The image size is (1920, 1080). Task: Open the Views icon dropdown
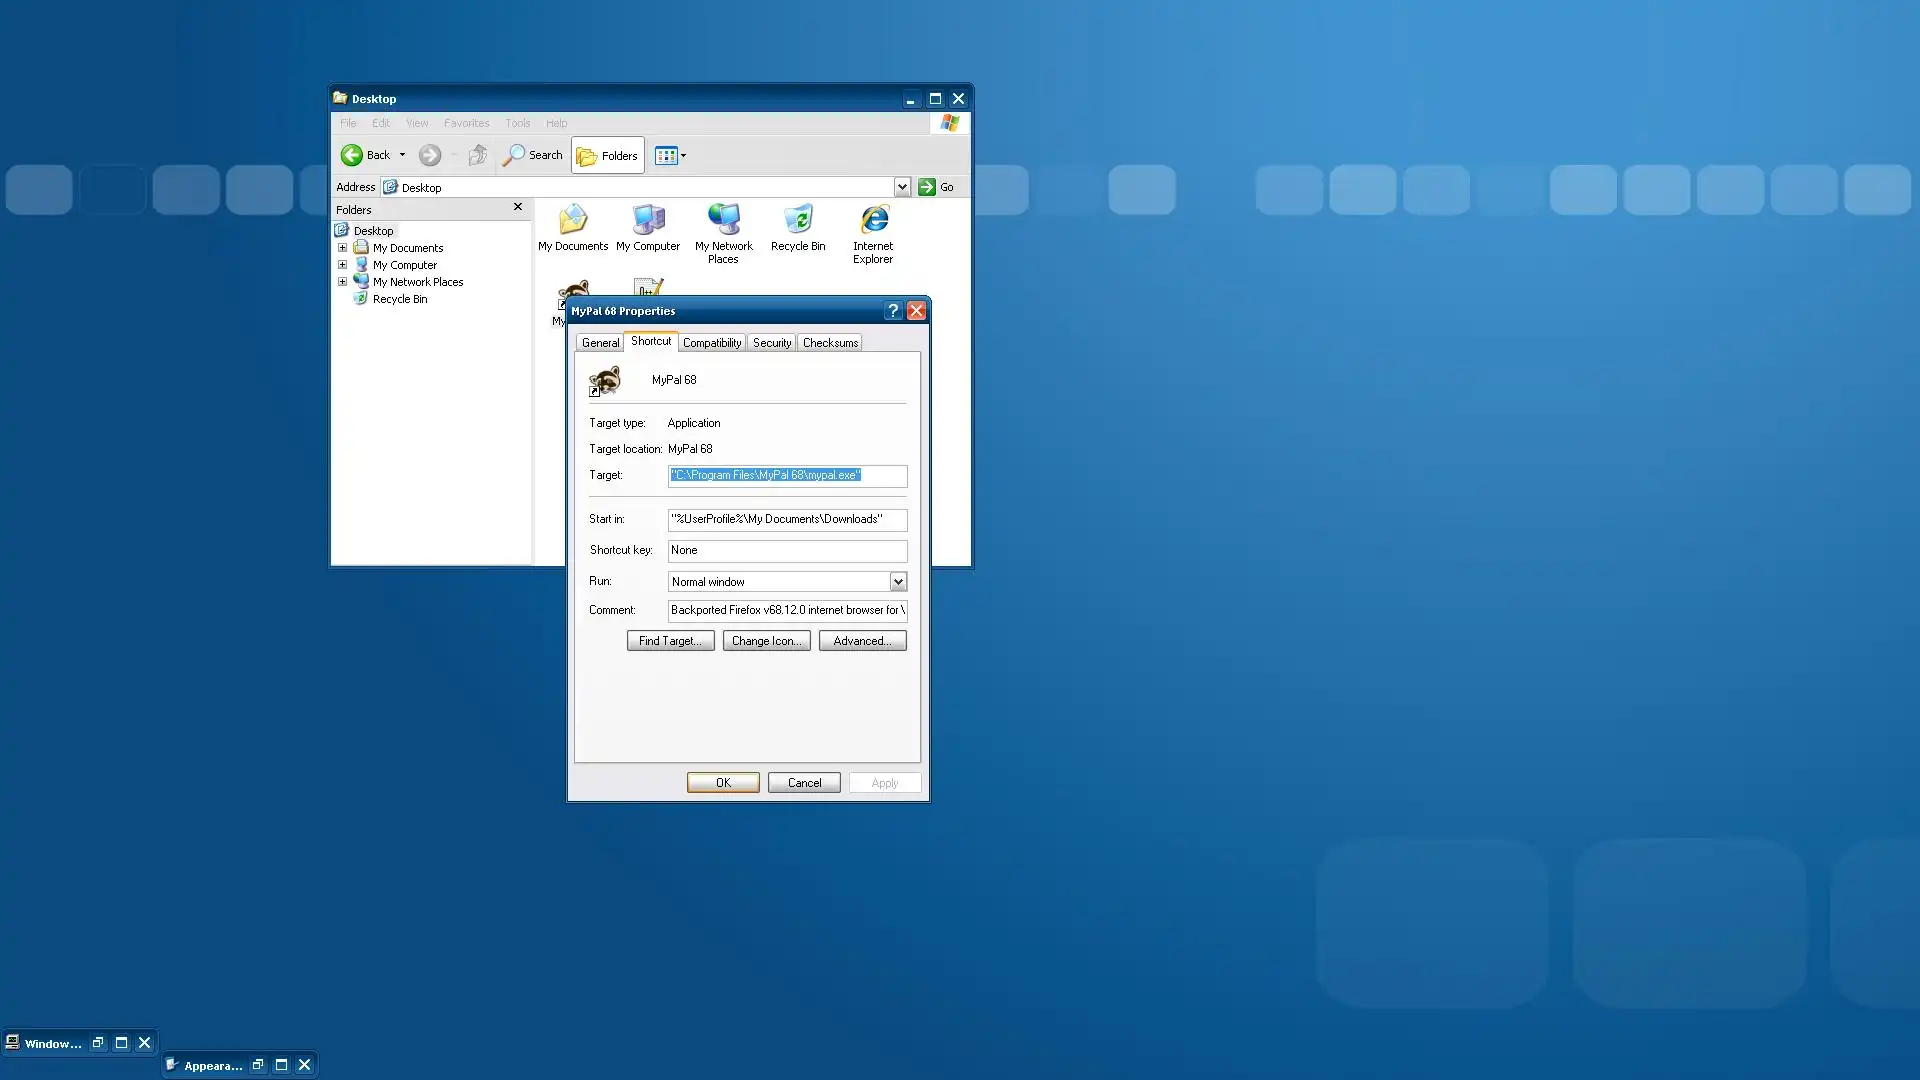point(670,156)
